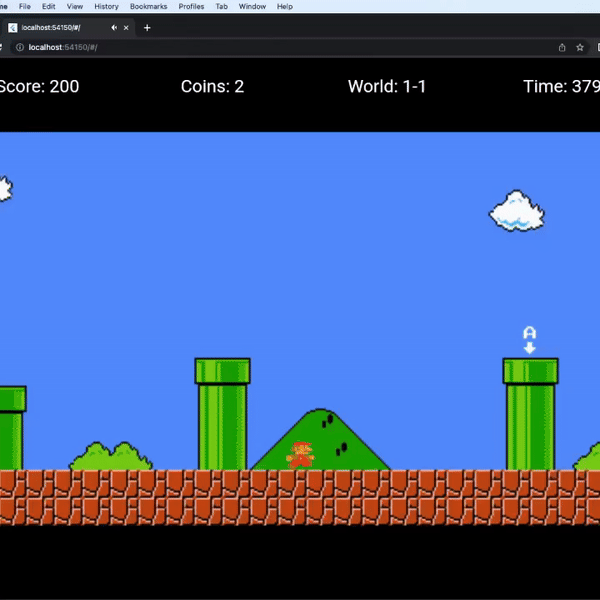This screenshot has width=600, height=600.
Task: Click the Mario character sprite
Action: tap(300, 455)
